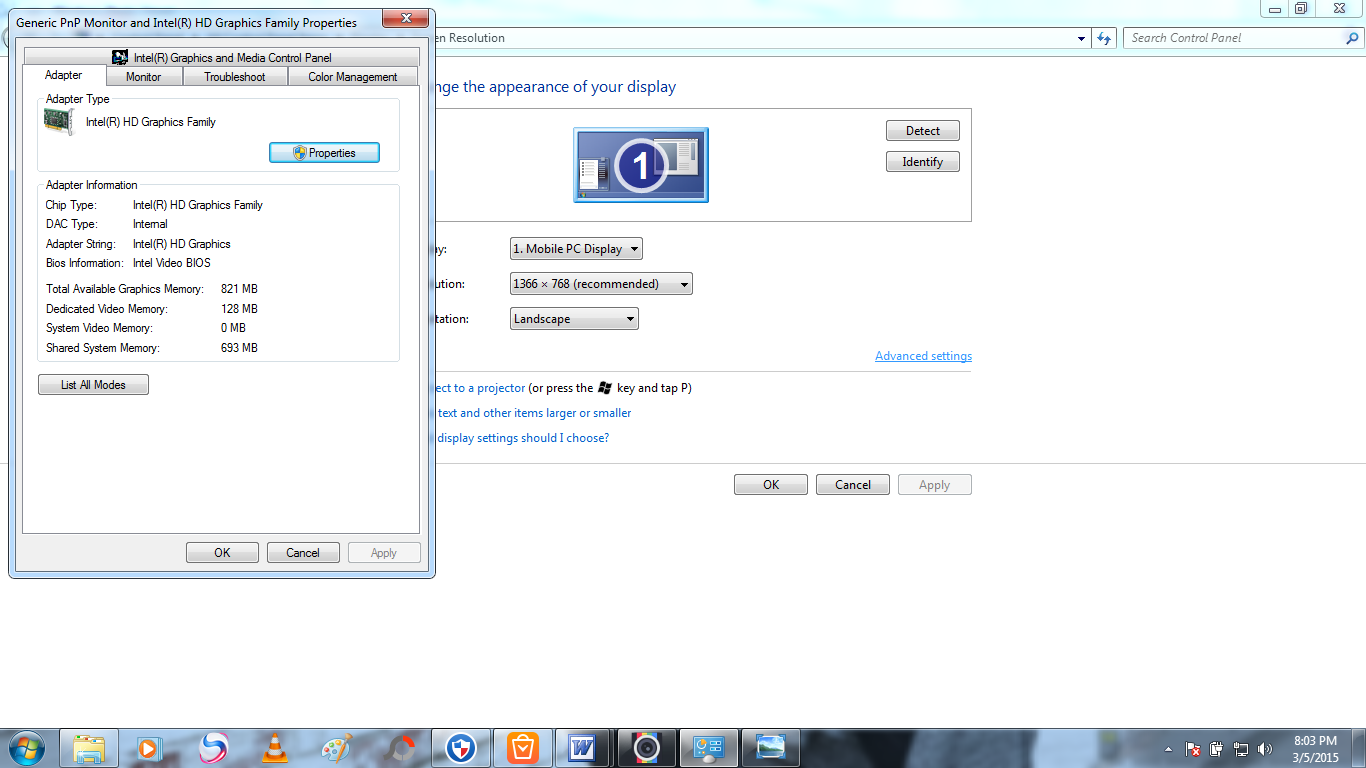Click the display settings should I choose link
The width and height of the screenshot is (1366, 768).
click(x=522, y=438)
